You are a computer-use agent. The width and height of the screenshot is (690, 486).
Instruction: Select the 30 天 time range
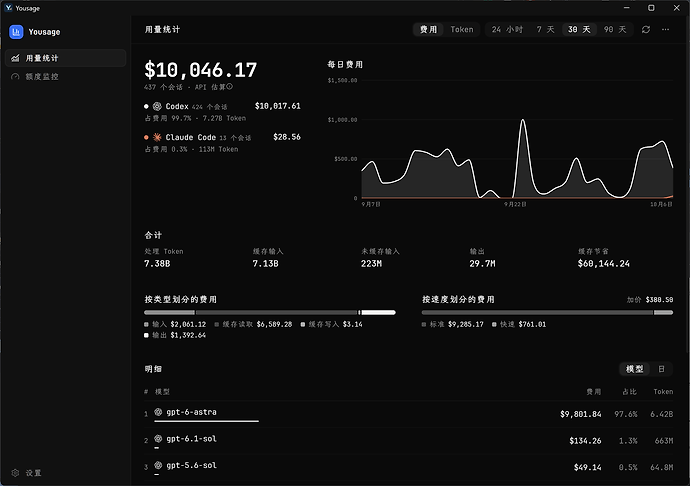579,29
